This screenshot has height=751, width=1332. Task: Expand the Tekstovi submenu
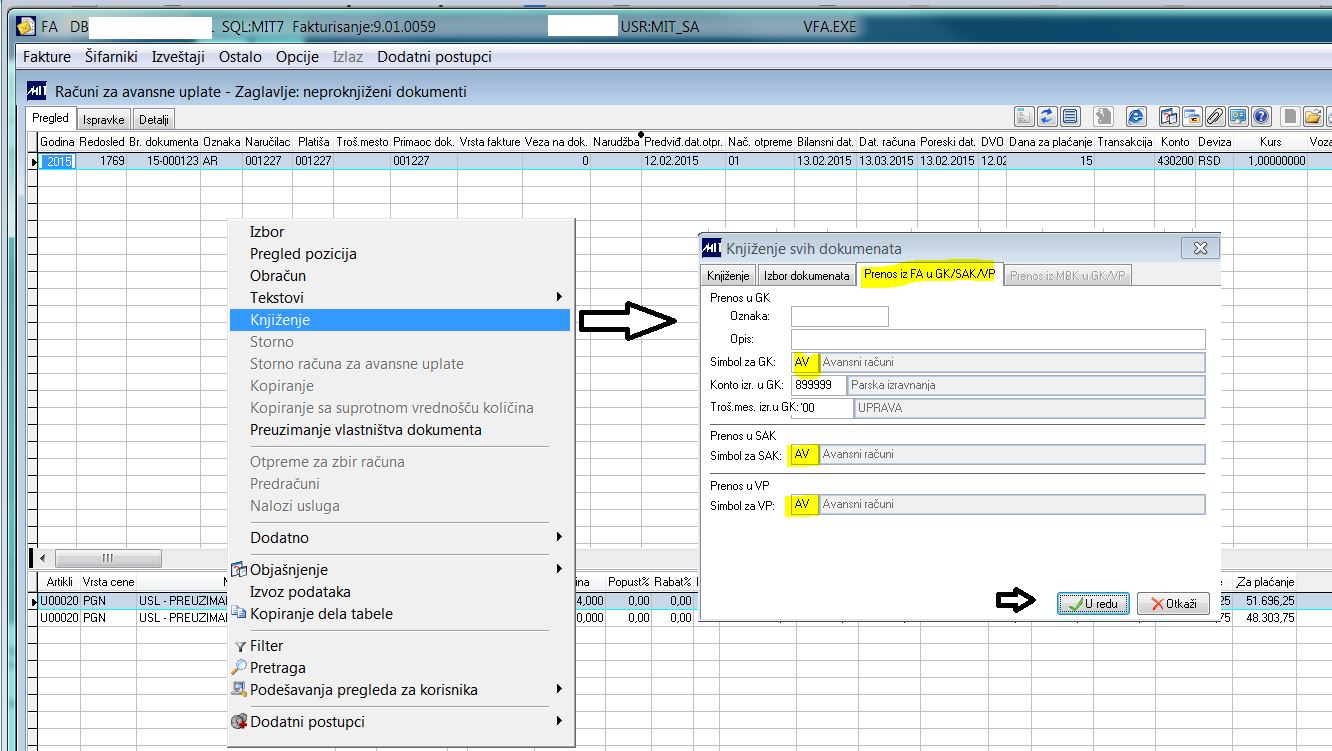tap(401, 298)
